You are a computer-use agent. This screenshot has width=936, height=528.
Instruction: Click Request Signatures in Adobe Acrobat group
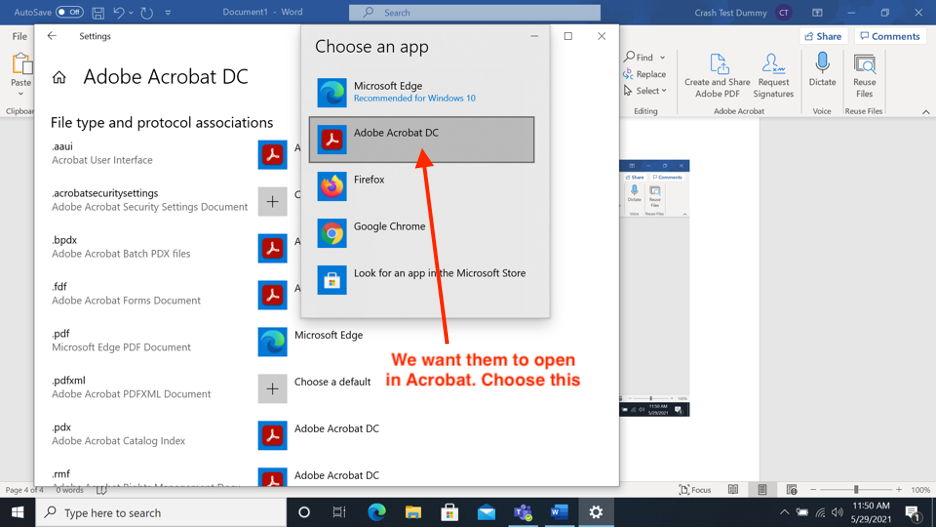(774, 76)
